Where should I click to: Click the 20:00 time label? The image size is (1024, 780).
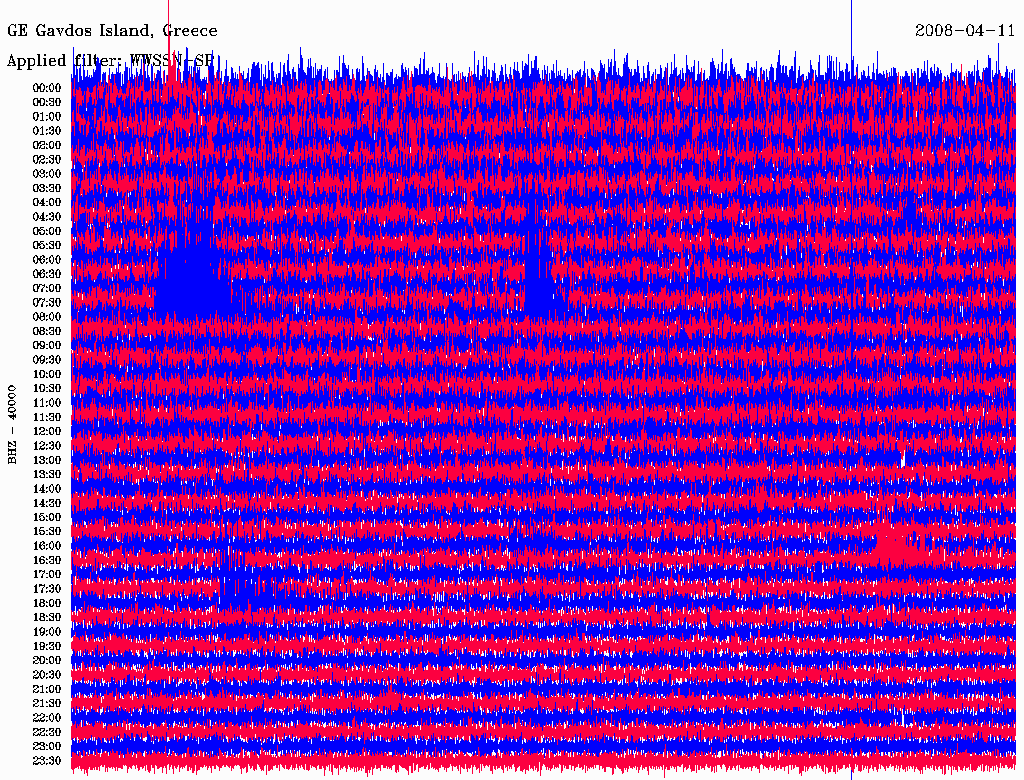point(47,660)
